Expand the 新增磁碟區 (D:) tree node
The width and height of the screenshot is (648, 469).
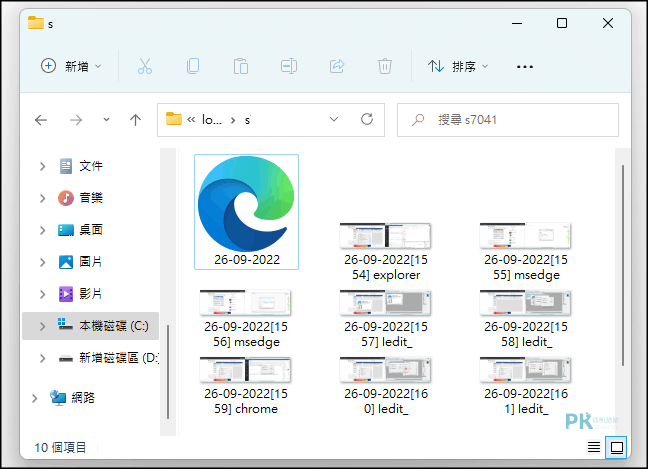click(x=42, y=358)
